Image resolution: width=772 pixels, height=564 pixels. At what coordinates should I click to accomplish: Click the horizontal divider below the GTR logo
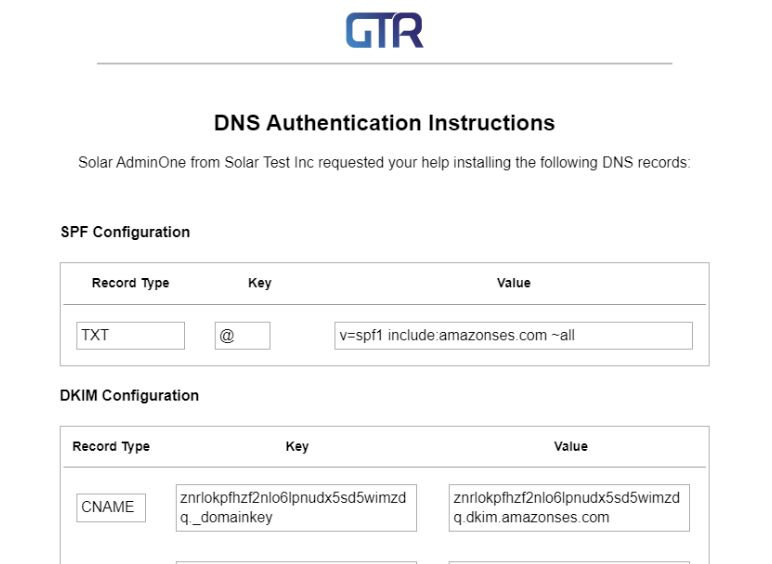coord(384,64)
